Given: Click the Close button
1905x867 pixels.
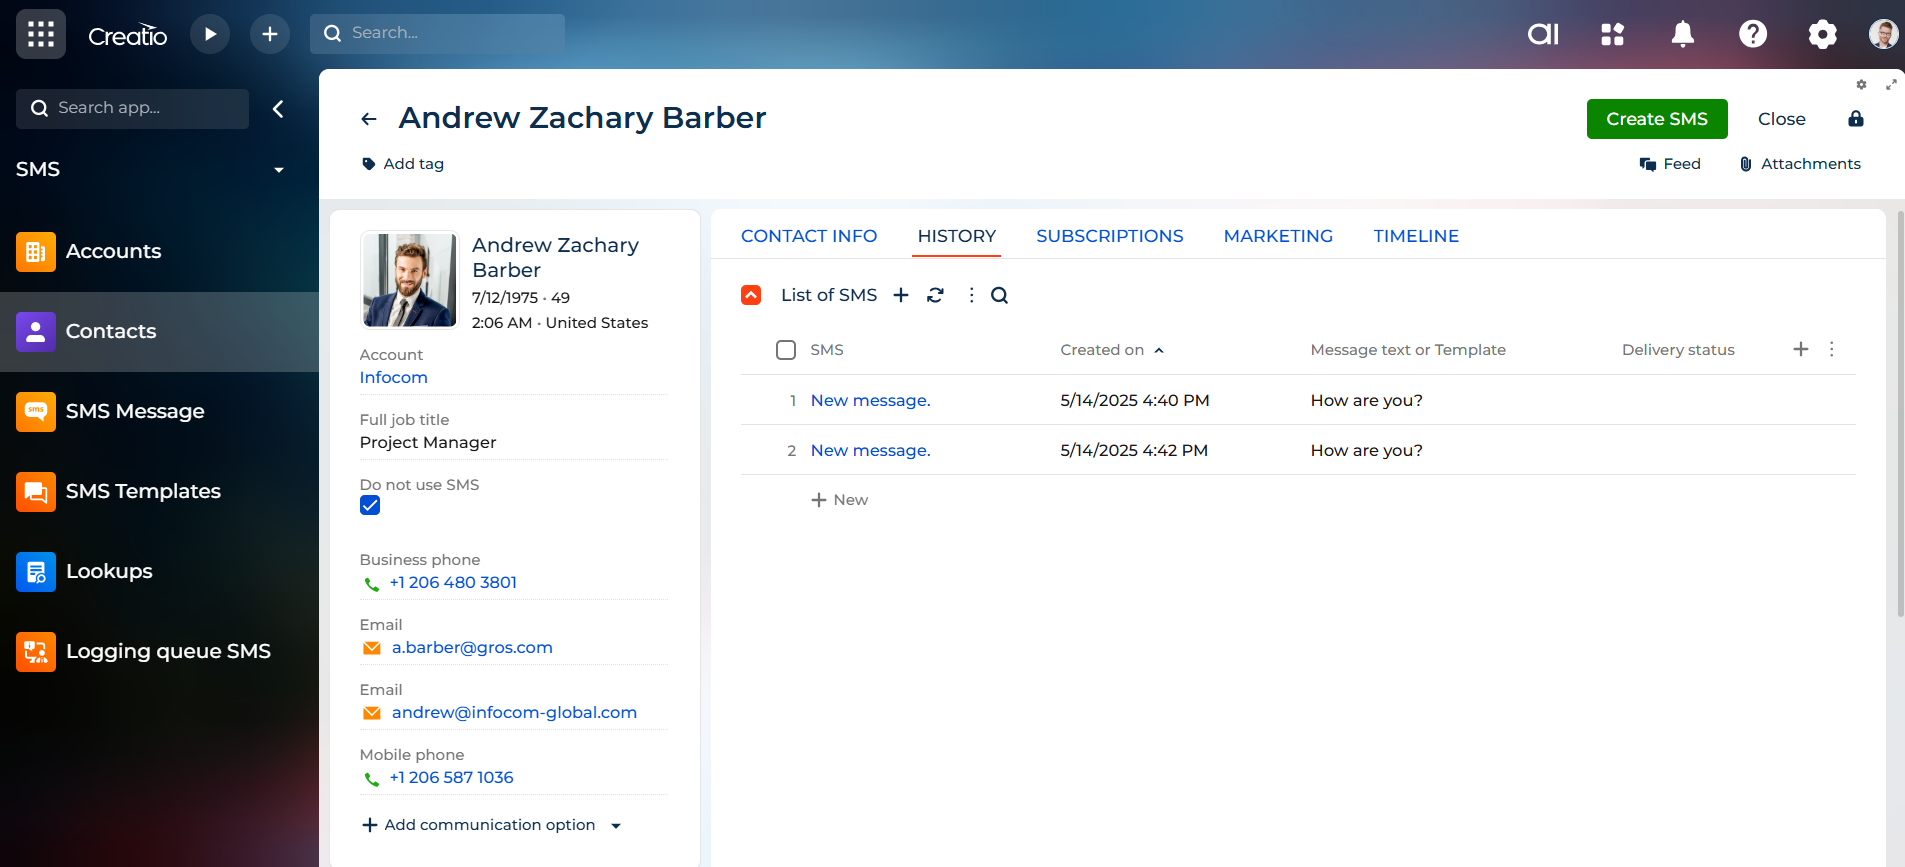Looking at the screenshot, I should [x=1782, y=119].
